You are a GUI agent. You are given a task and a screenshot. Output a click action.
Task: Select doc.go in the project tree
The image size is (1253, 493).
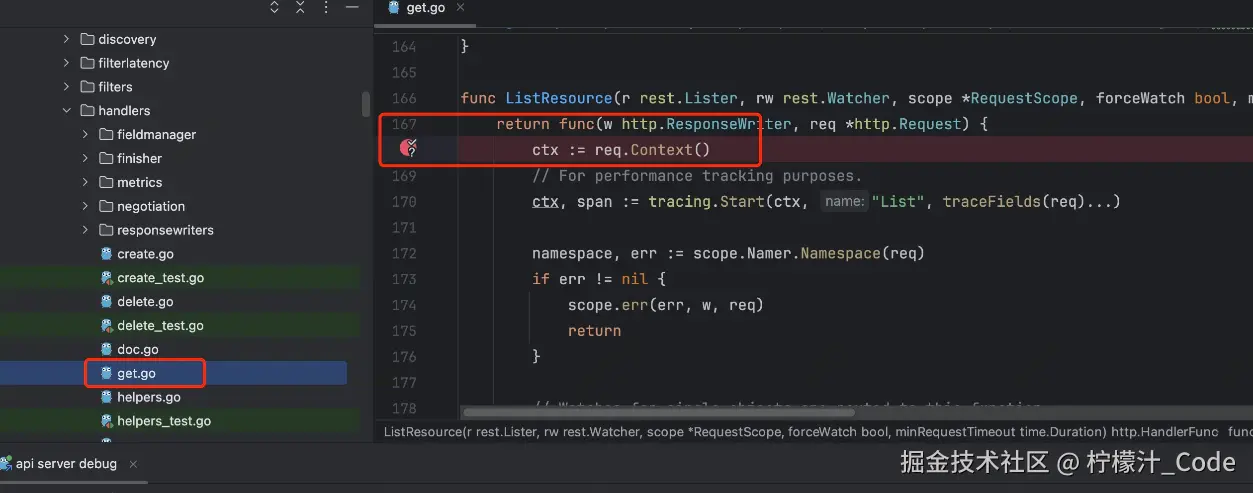click(x=138, y=350)
